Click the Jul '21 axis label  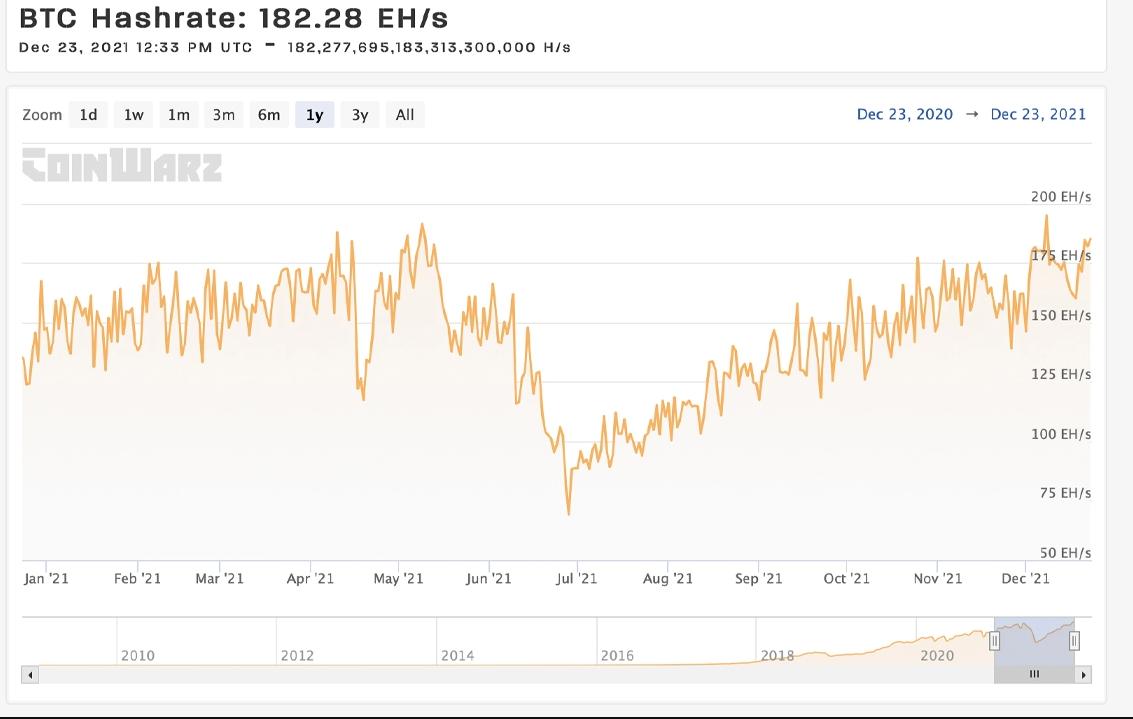(577, 579)
